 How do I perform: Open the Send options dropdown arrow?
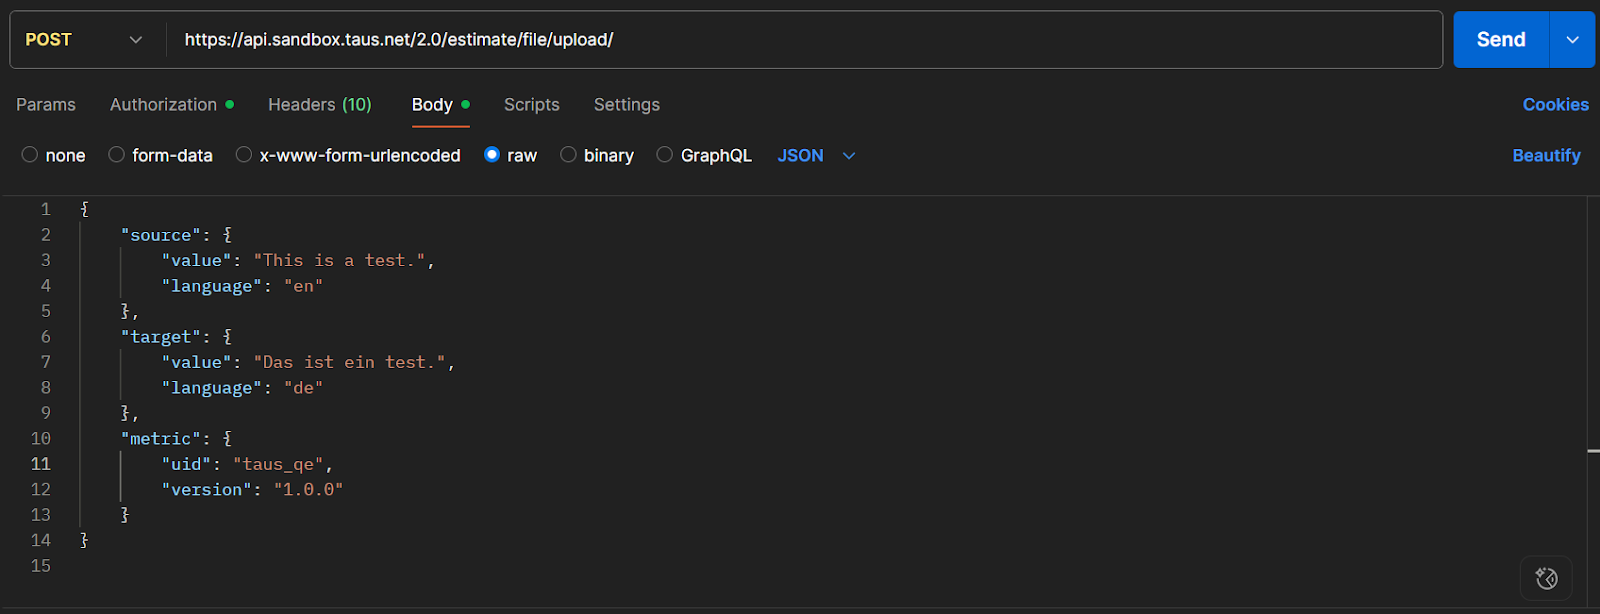1572,40
